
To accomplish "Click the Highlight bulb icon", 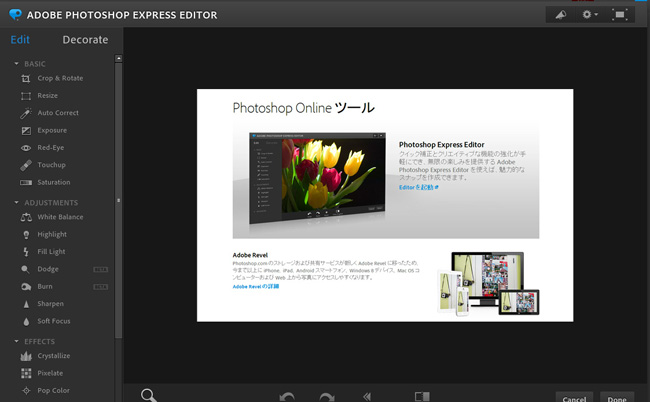I will click(26, 235).
